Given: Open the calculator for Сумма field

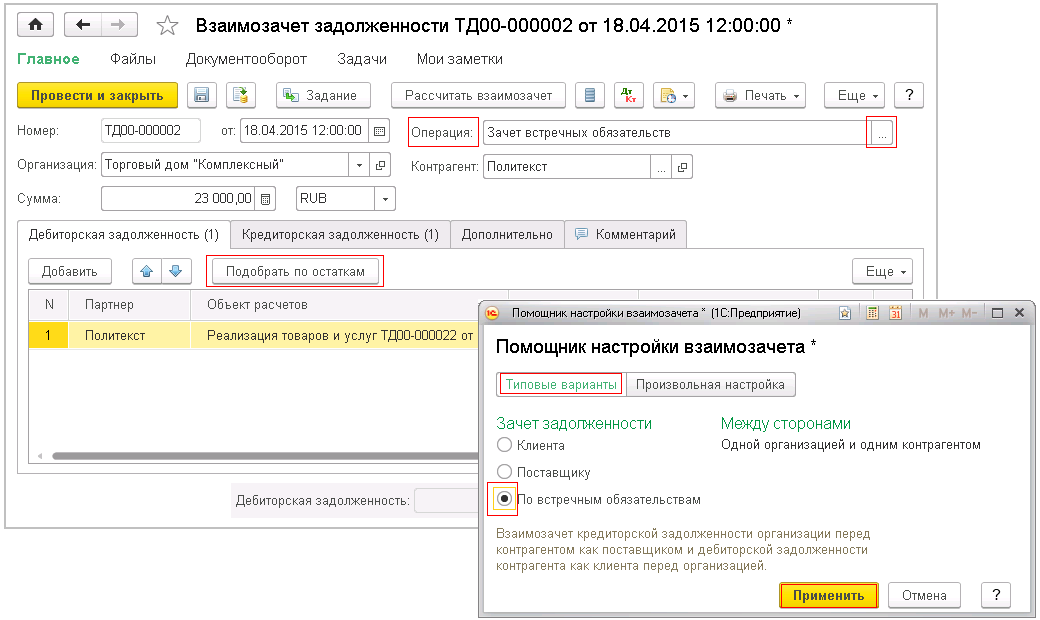Looking at the screenshot, I should coord(265,199).
